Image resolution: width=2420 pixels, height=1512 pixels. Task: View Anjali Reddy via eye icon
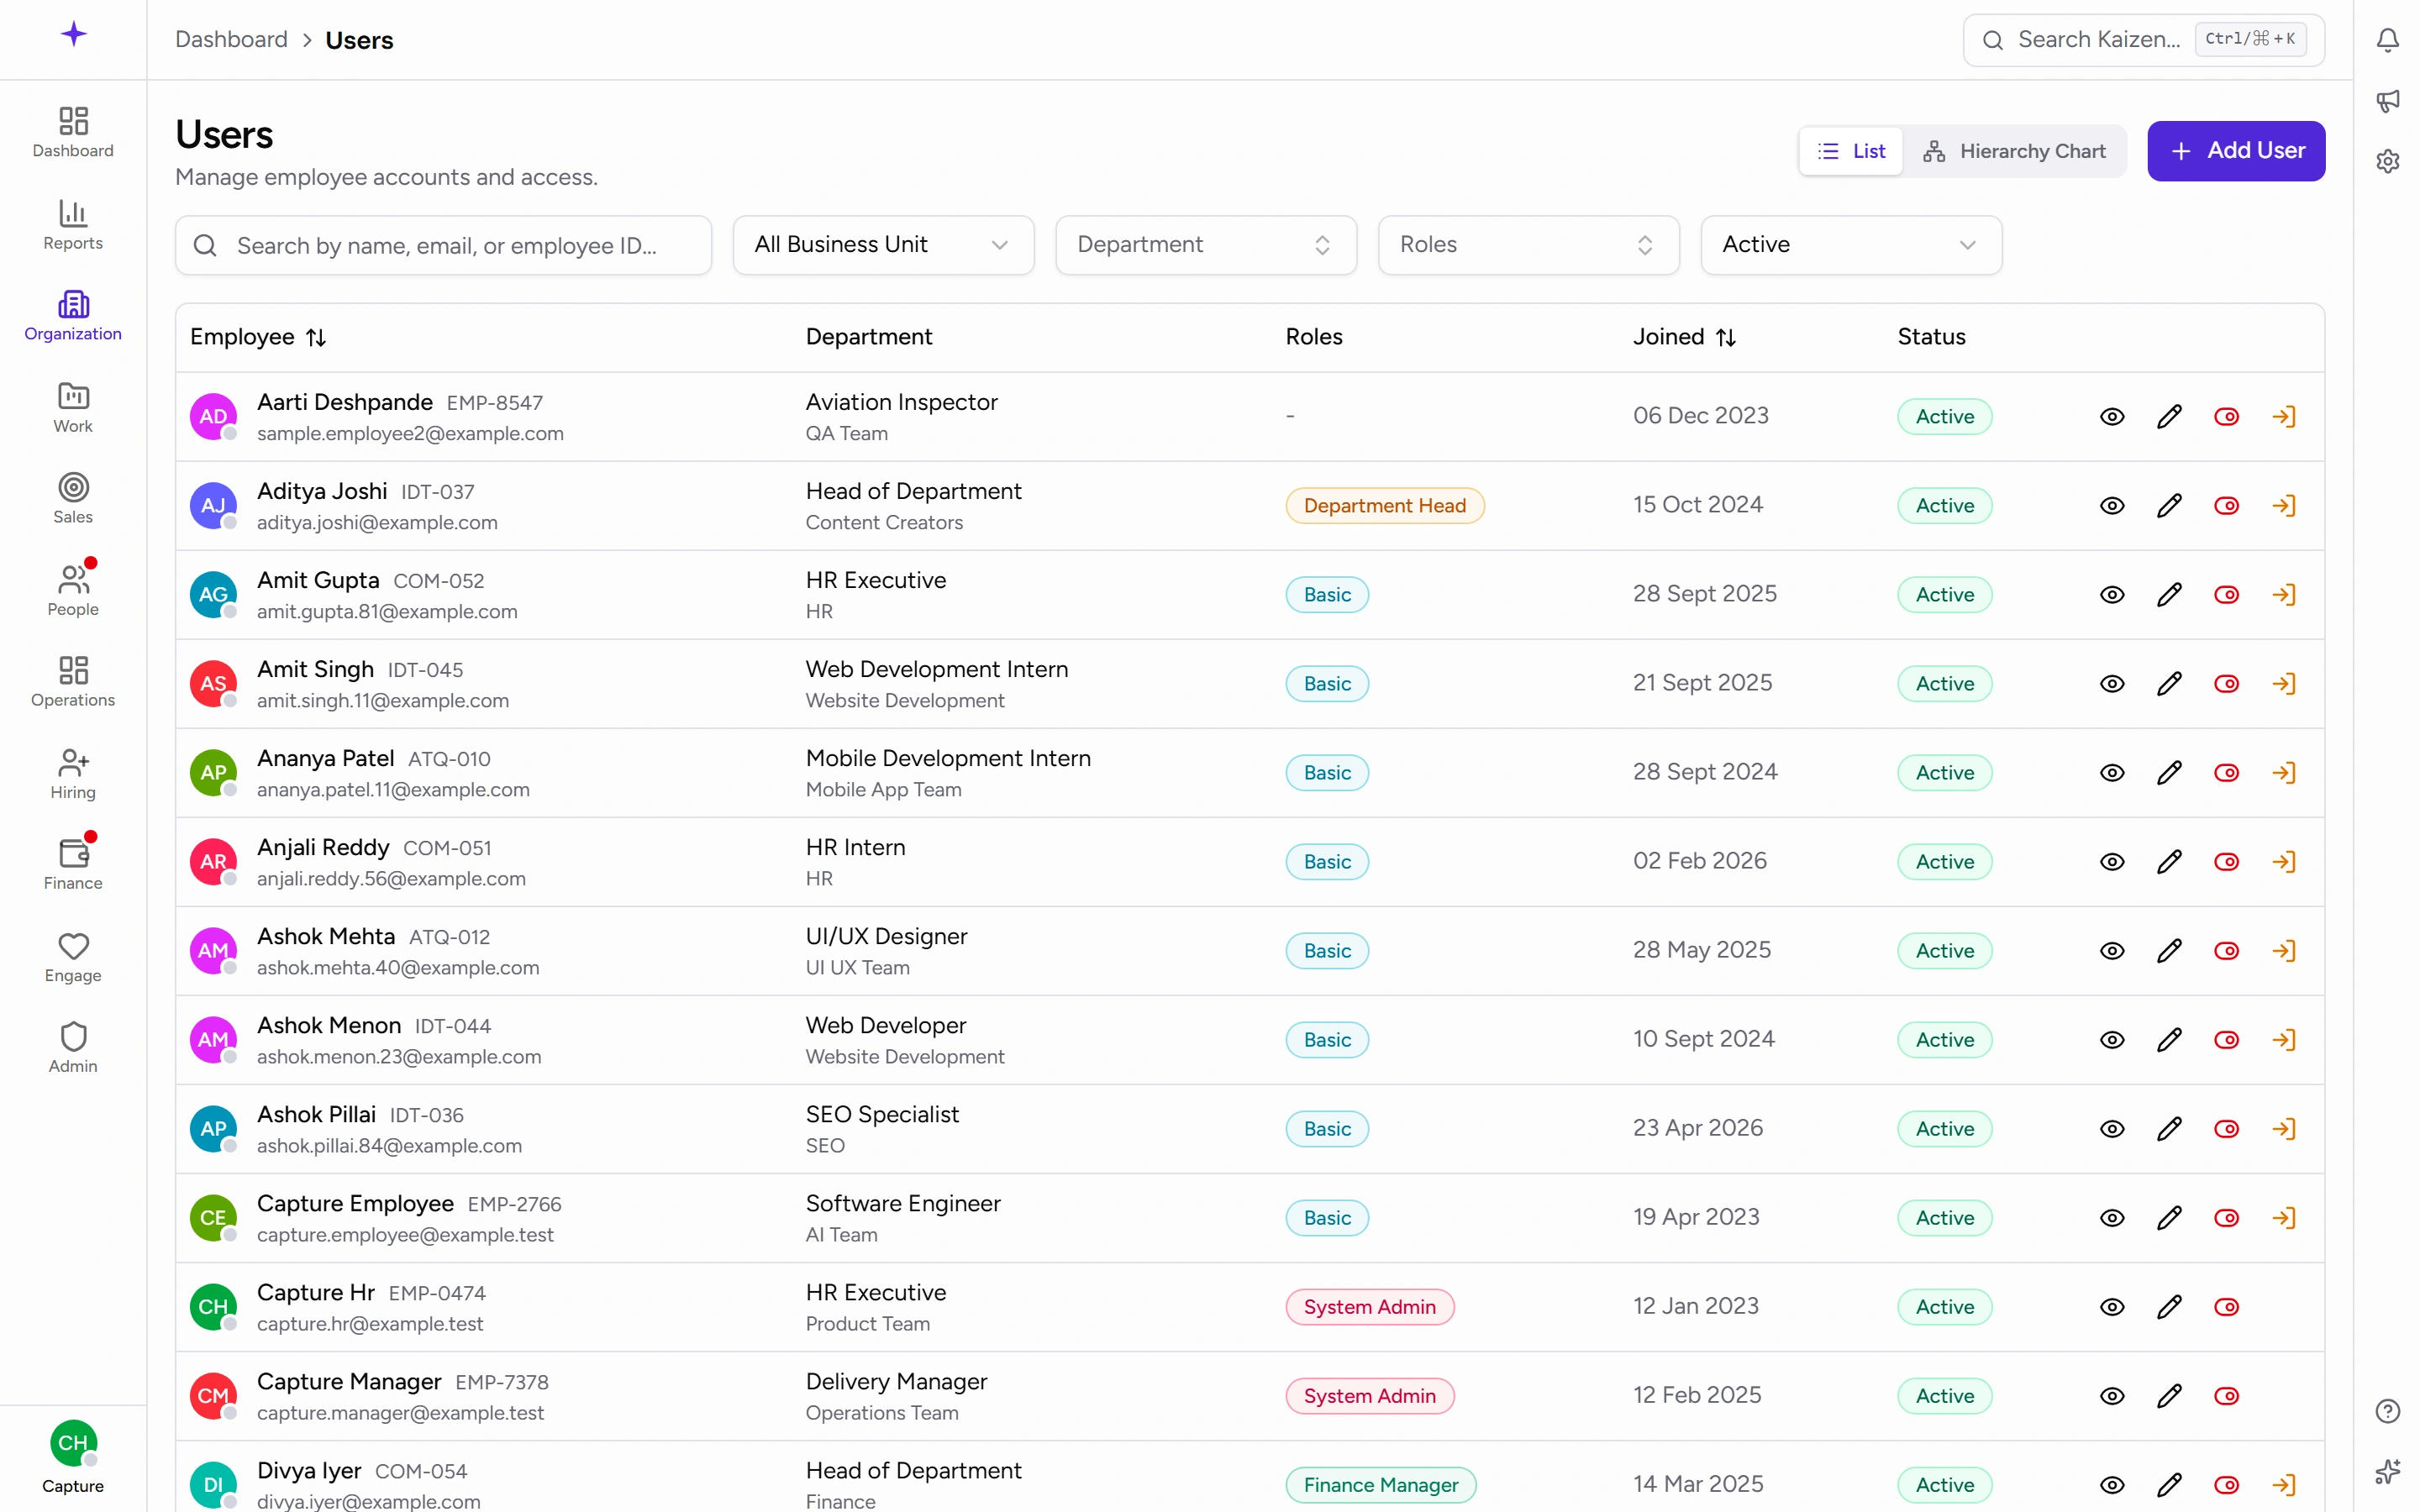tap(2112, 862)
